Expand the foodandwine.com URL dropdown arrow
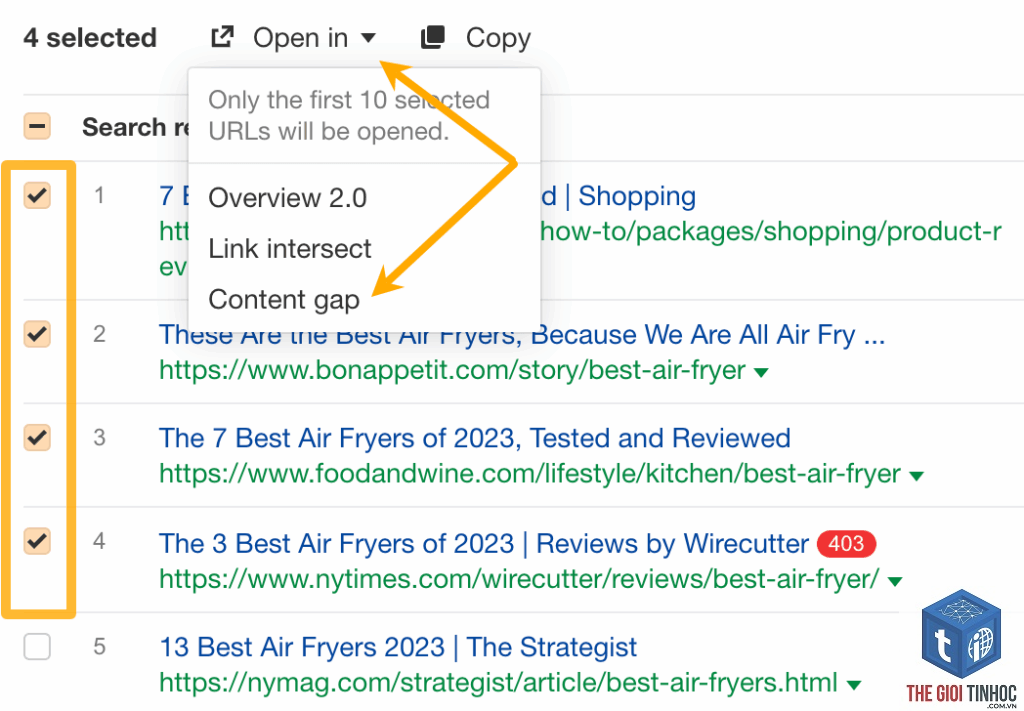 click(916, 476)
